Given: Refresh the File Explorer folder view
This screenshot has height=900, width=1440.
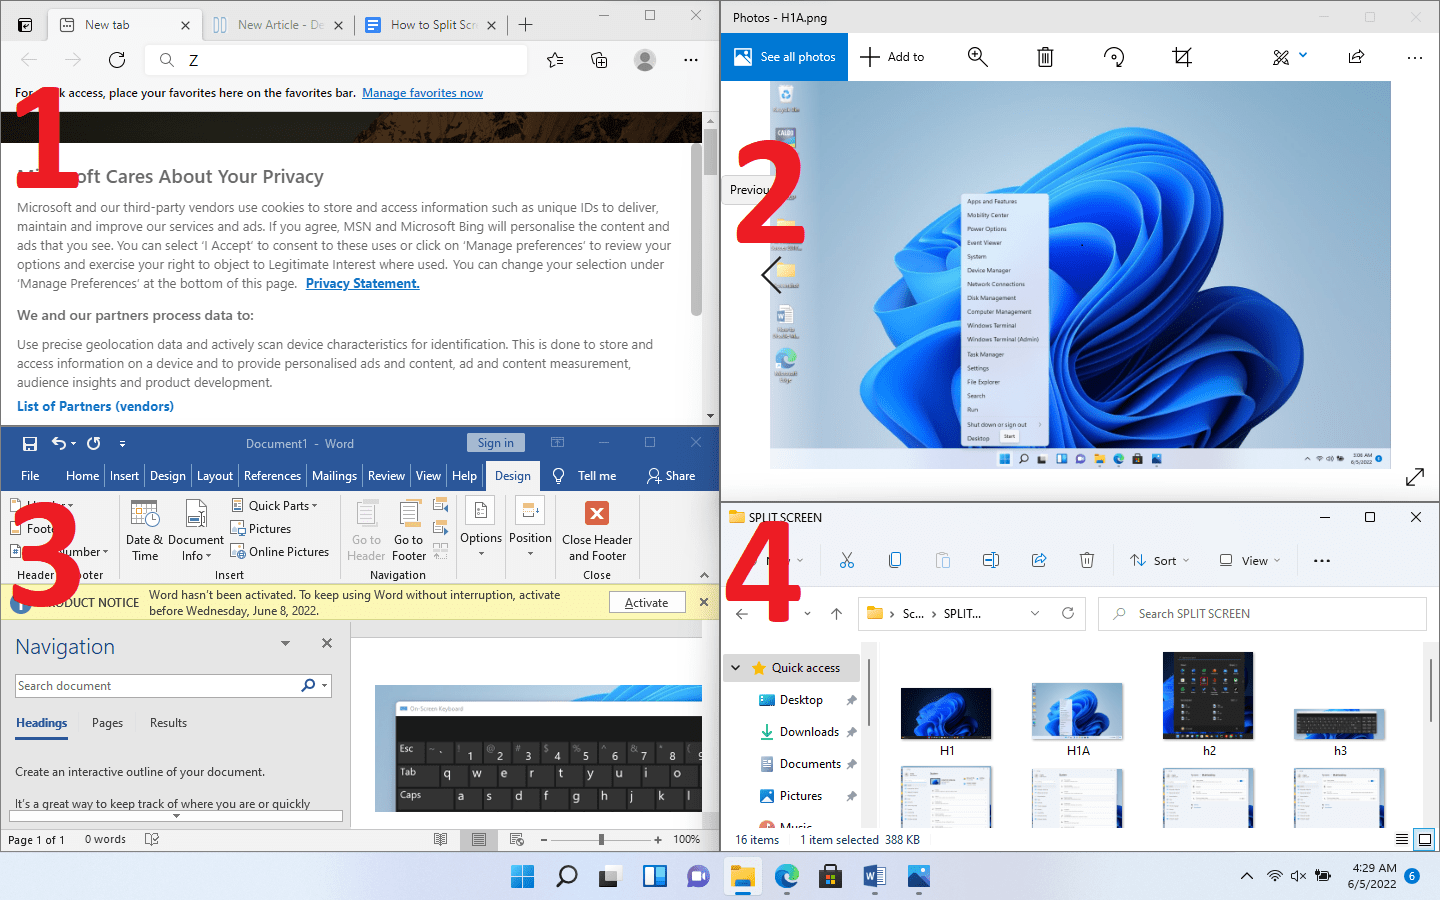Looking at the screenshot, I should click(1068, 613).
